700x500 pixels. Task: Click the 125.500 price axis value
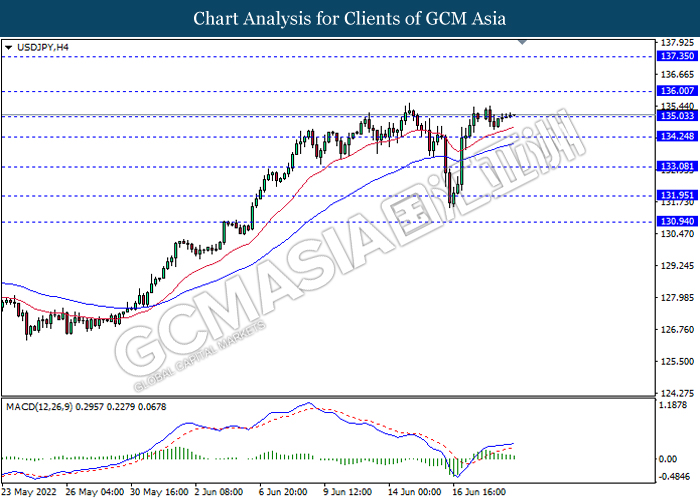point(677,361)
